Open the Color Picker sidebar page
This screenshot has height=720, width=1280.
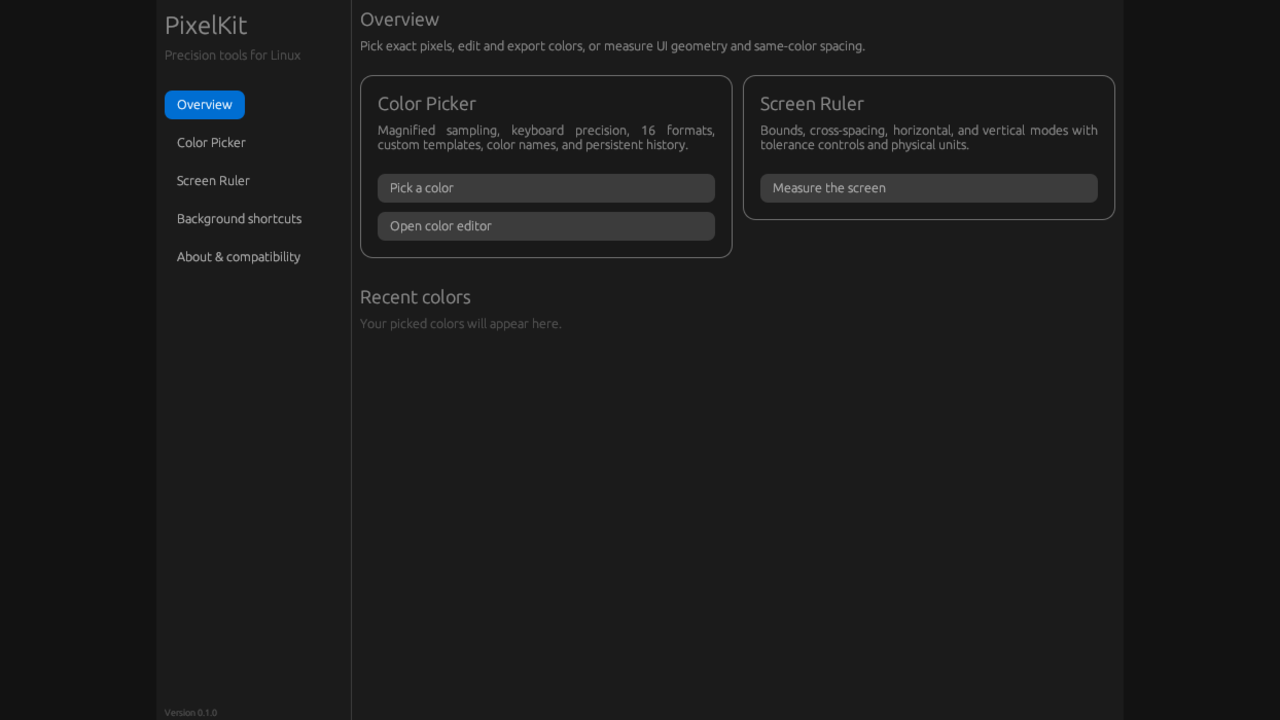[211, 143]
